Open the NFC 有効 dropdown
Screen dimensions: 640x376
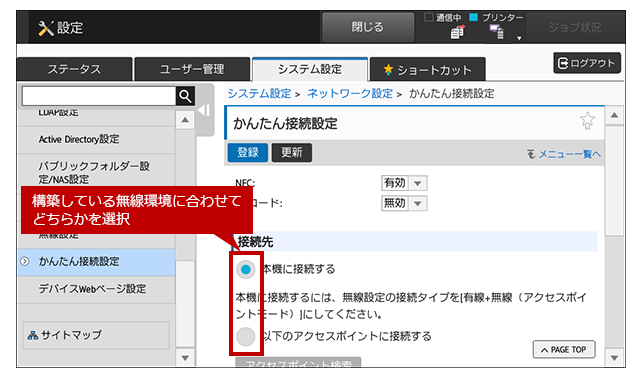(x=404, y=183)
